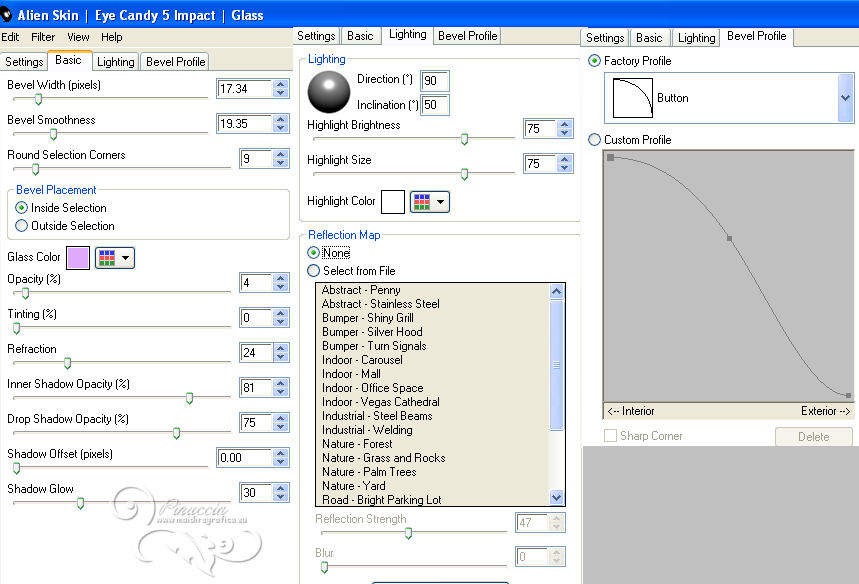Click the Opacity spinner arrows
Screen dimensions: 859x584
coord(280,283)
